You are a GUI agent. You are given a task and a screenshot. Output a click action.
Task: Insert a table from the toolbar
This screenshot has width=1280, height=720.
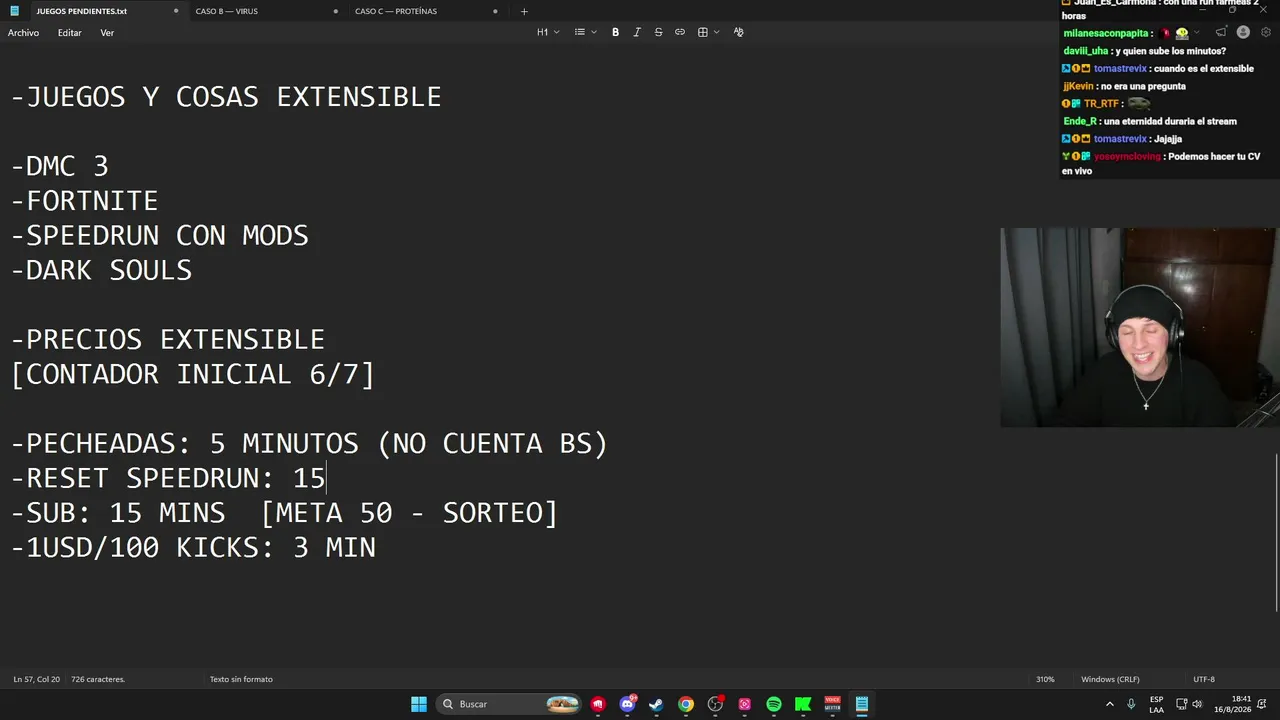(x=703, y=32)
